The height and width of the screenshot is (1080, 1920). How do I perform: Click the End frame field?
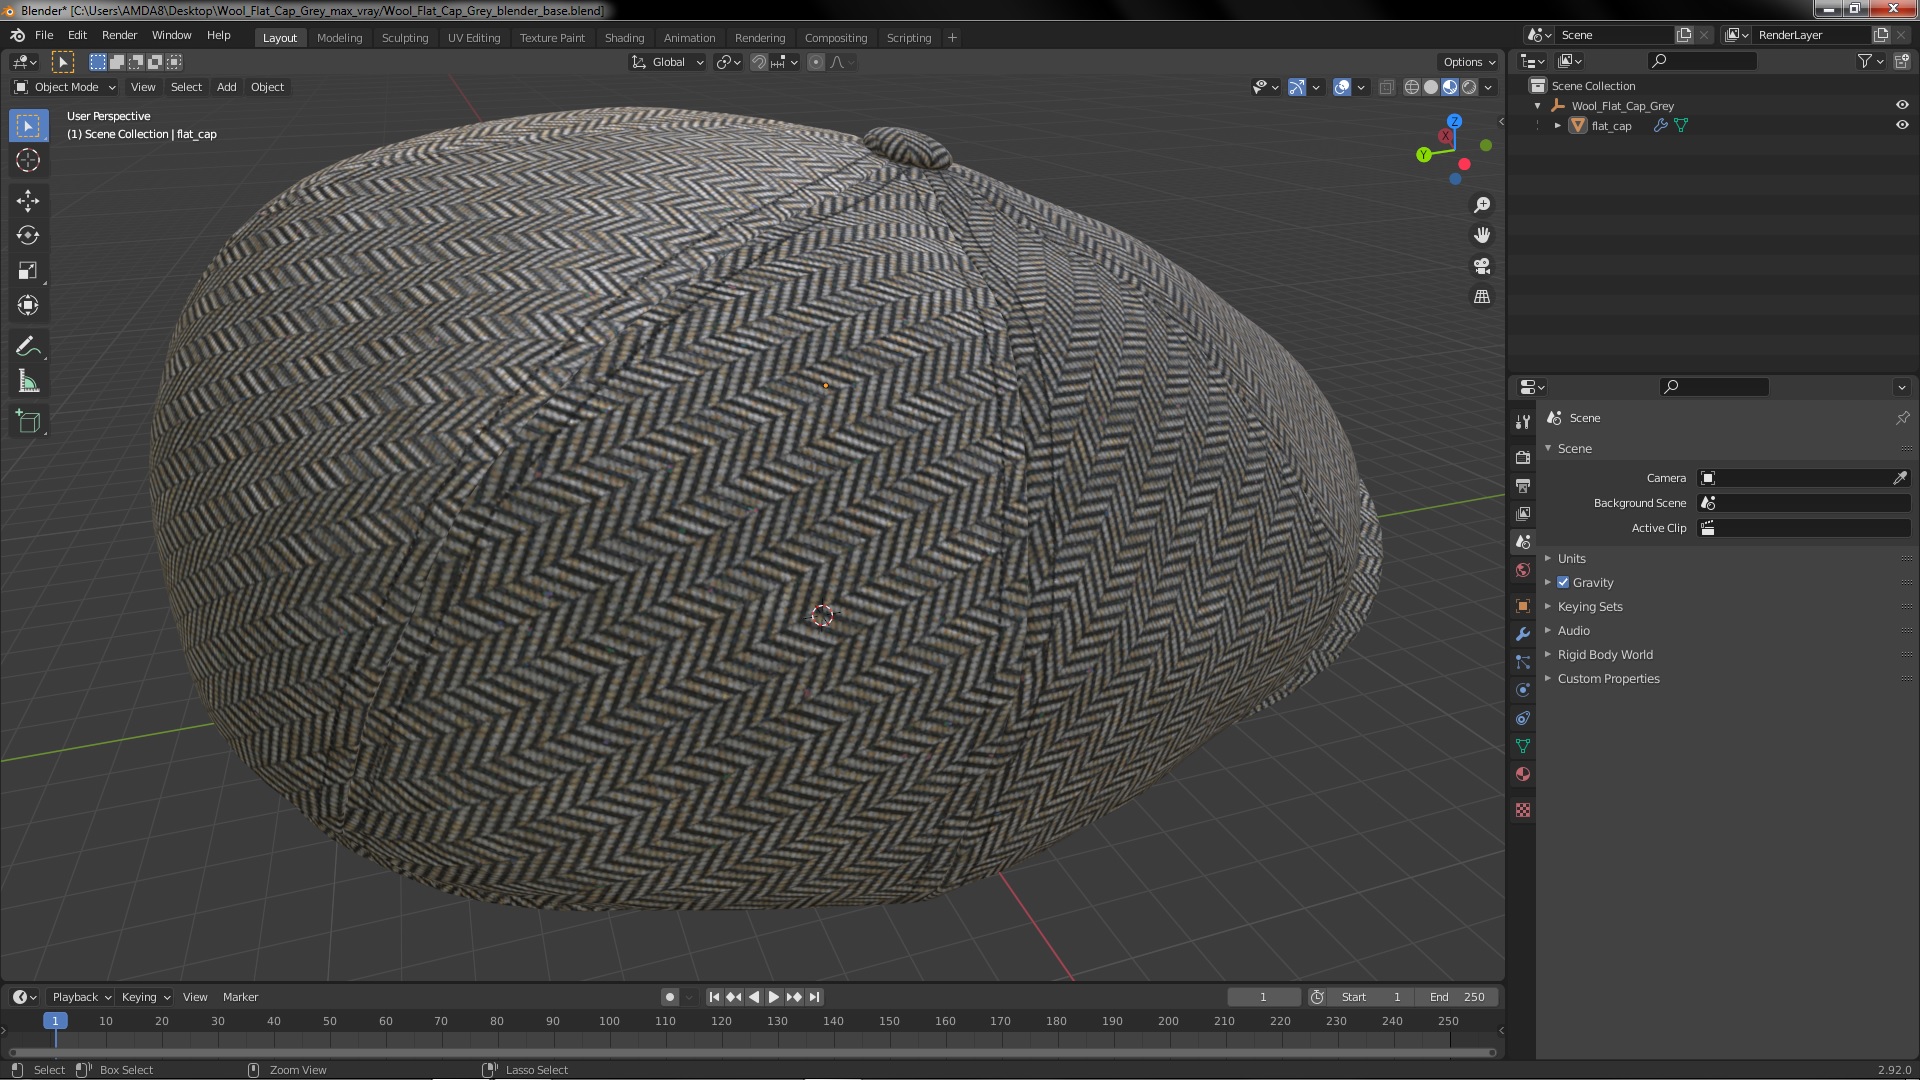pos(1457,997)
